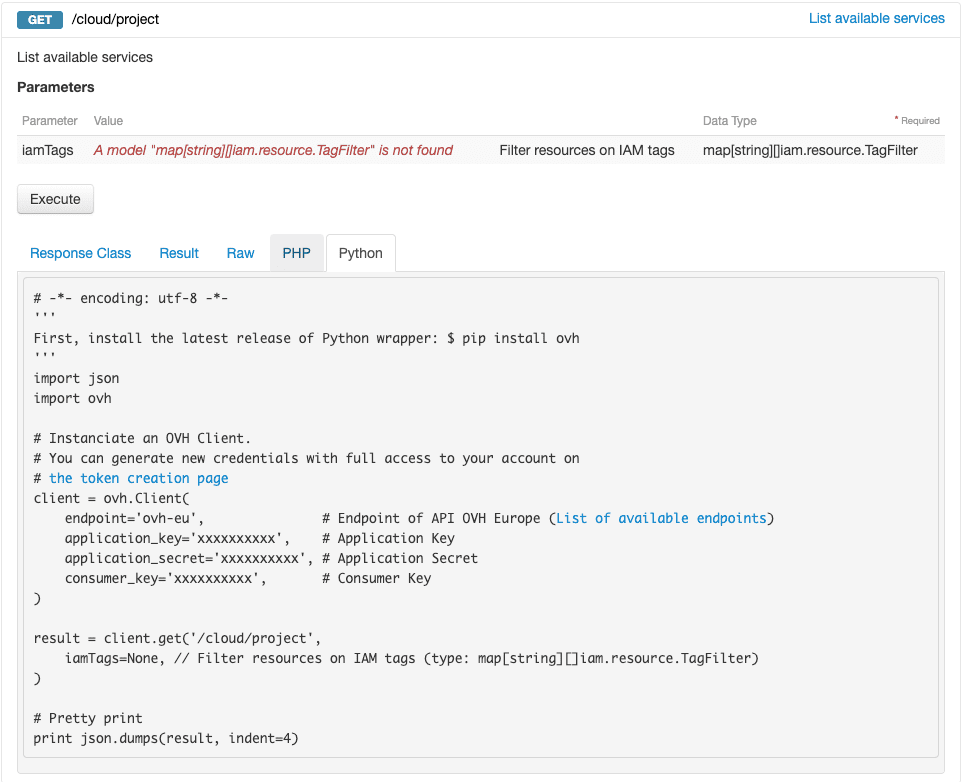963x782 pixels.
Task: Select the Python code tab
Action: click(x=361, y=253)
